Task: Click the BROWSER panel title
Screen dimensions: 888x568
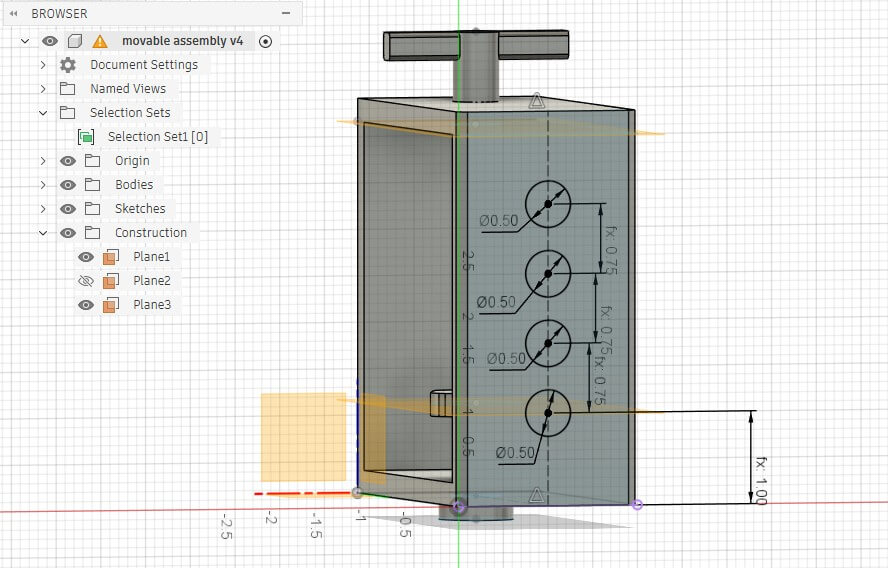Action: click(59, 13)
